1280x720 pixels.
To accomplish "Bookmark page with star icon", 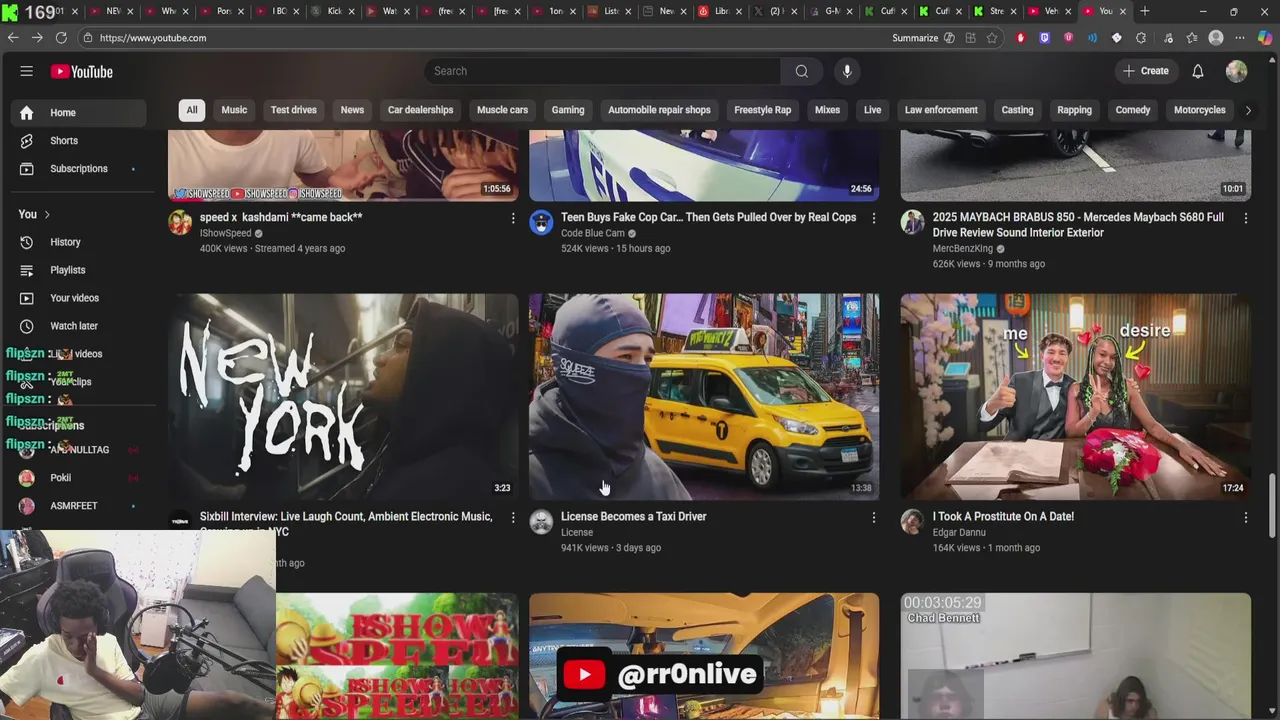I will click(992, 38).
